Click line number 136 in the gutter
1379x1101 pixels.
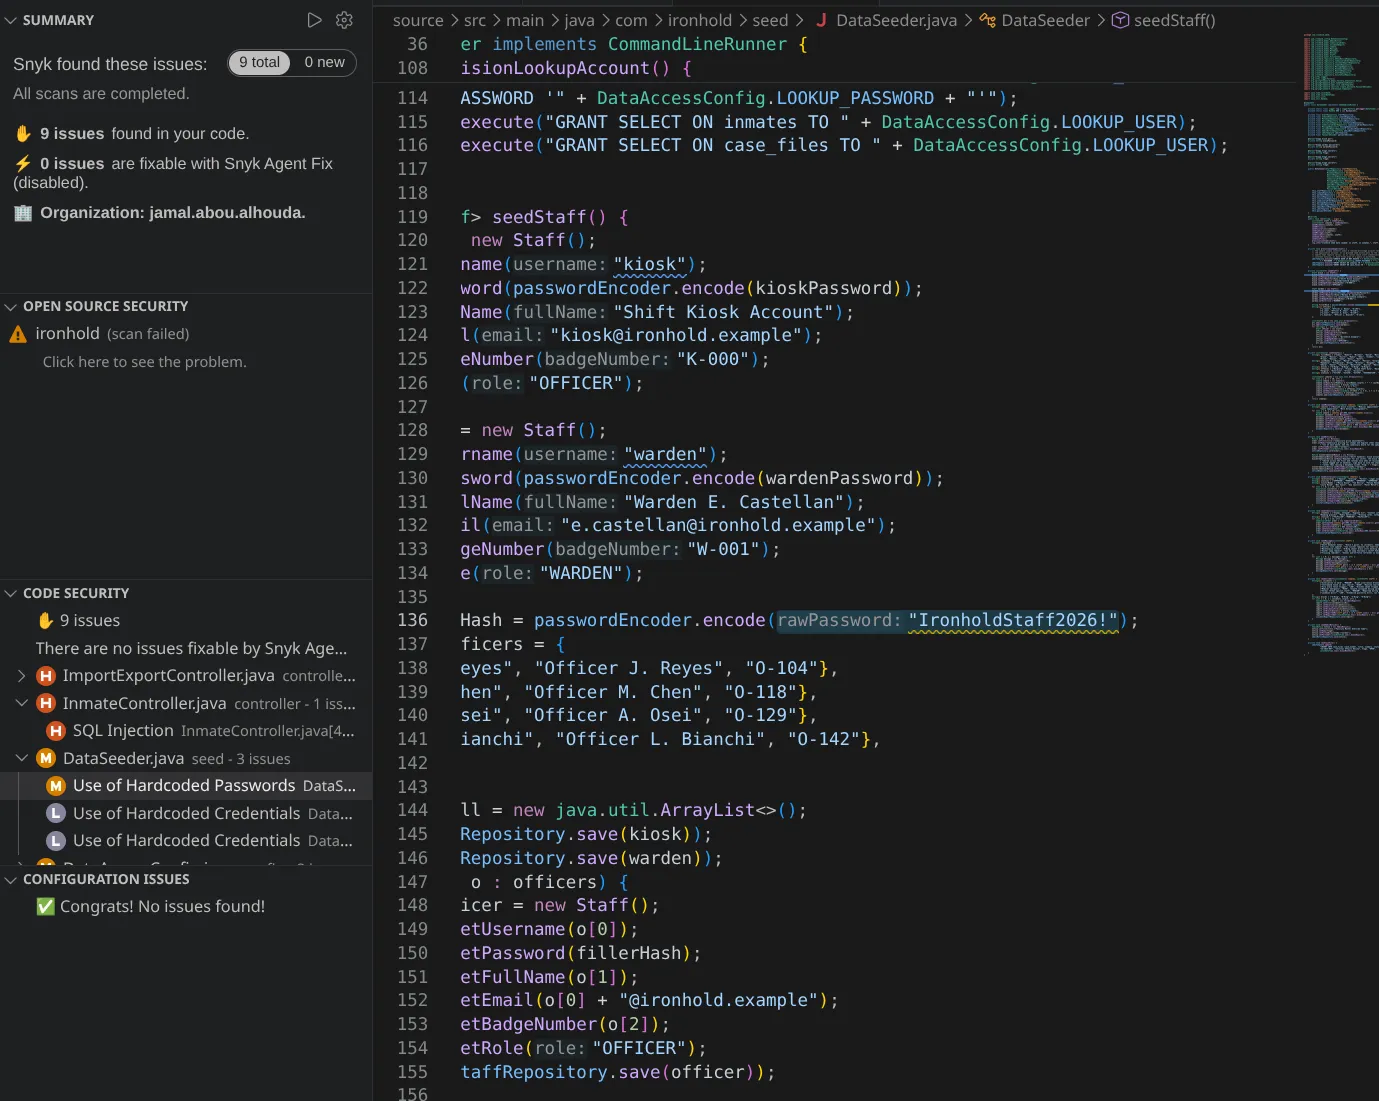[412, 620]
